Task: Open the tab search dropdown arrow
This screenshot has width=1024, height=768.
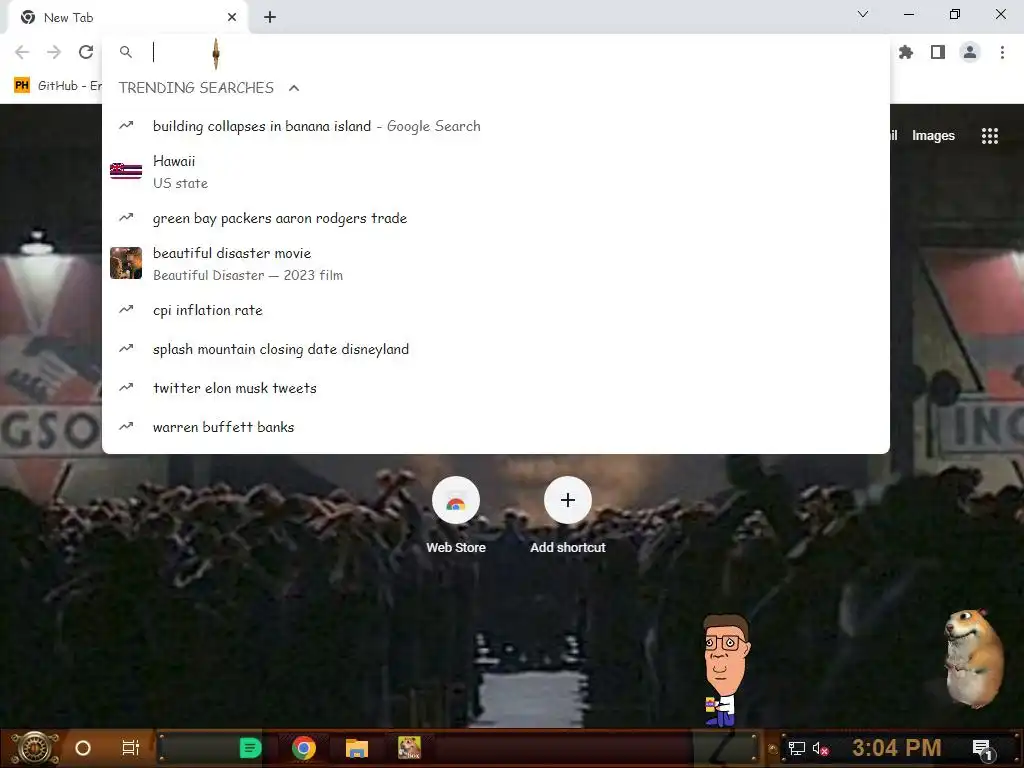Action: coord(863,14)
